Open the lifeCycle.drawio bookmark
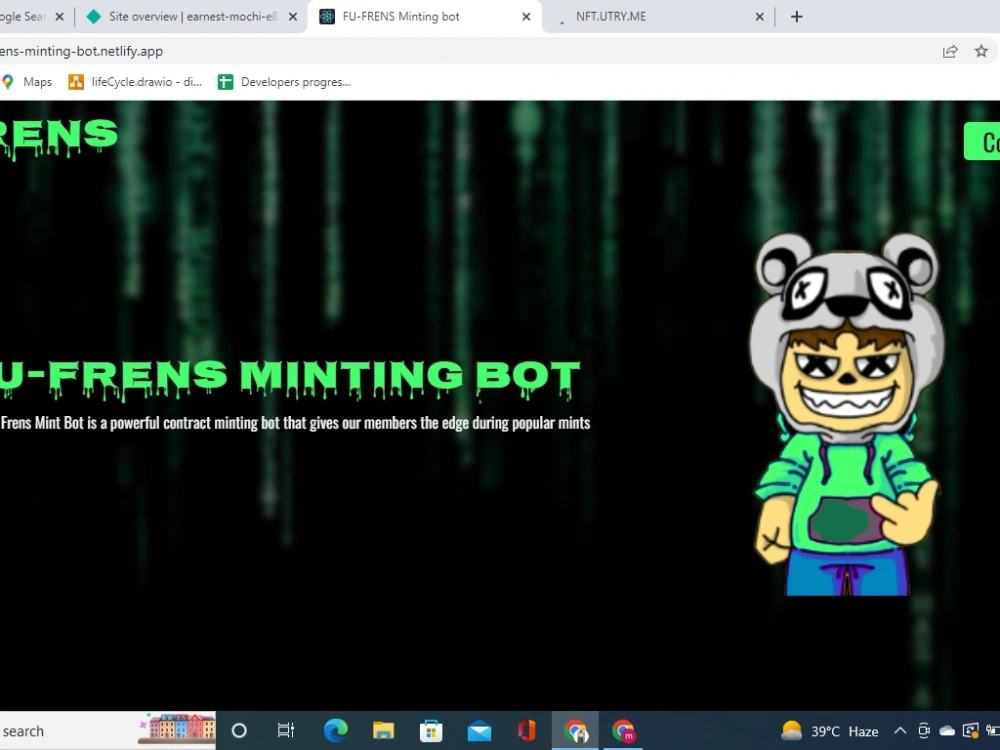The width and height of the screenshot is (1000, 750). [x=135, y=82]
